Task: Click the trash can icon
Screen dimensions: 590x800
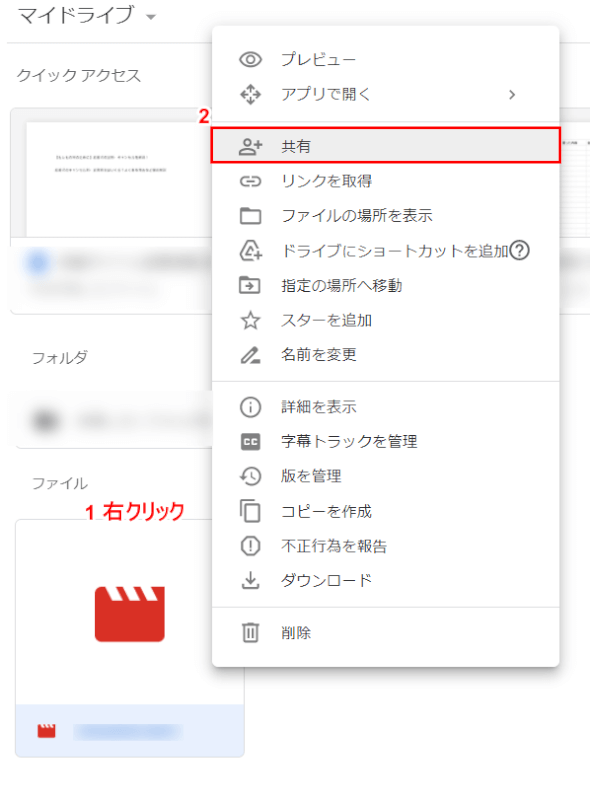Action: [250, 633]
